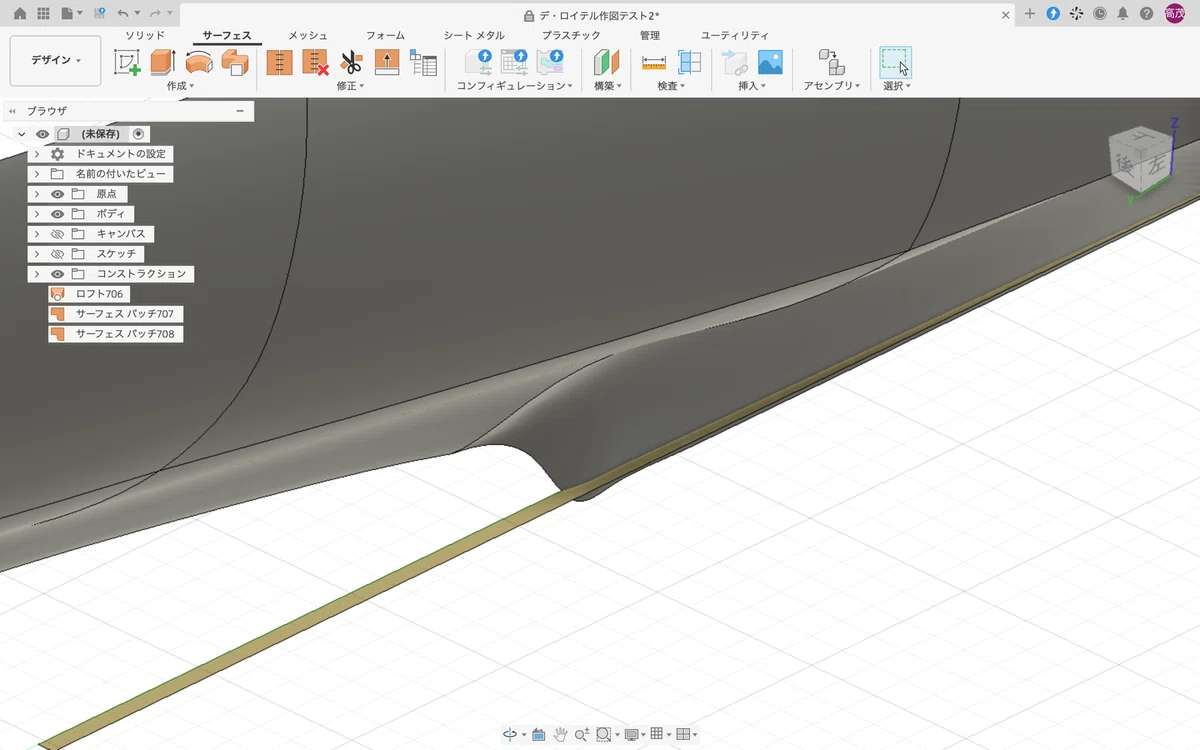
Task: Switch to the フォーム tab
Action: [386, 35]
